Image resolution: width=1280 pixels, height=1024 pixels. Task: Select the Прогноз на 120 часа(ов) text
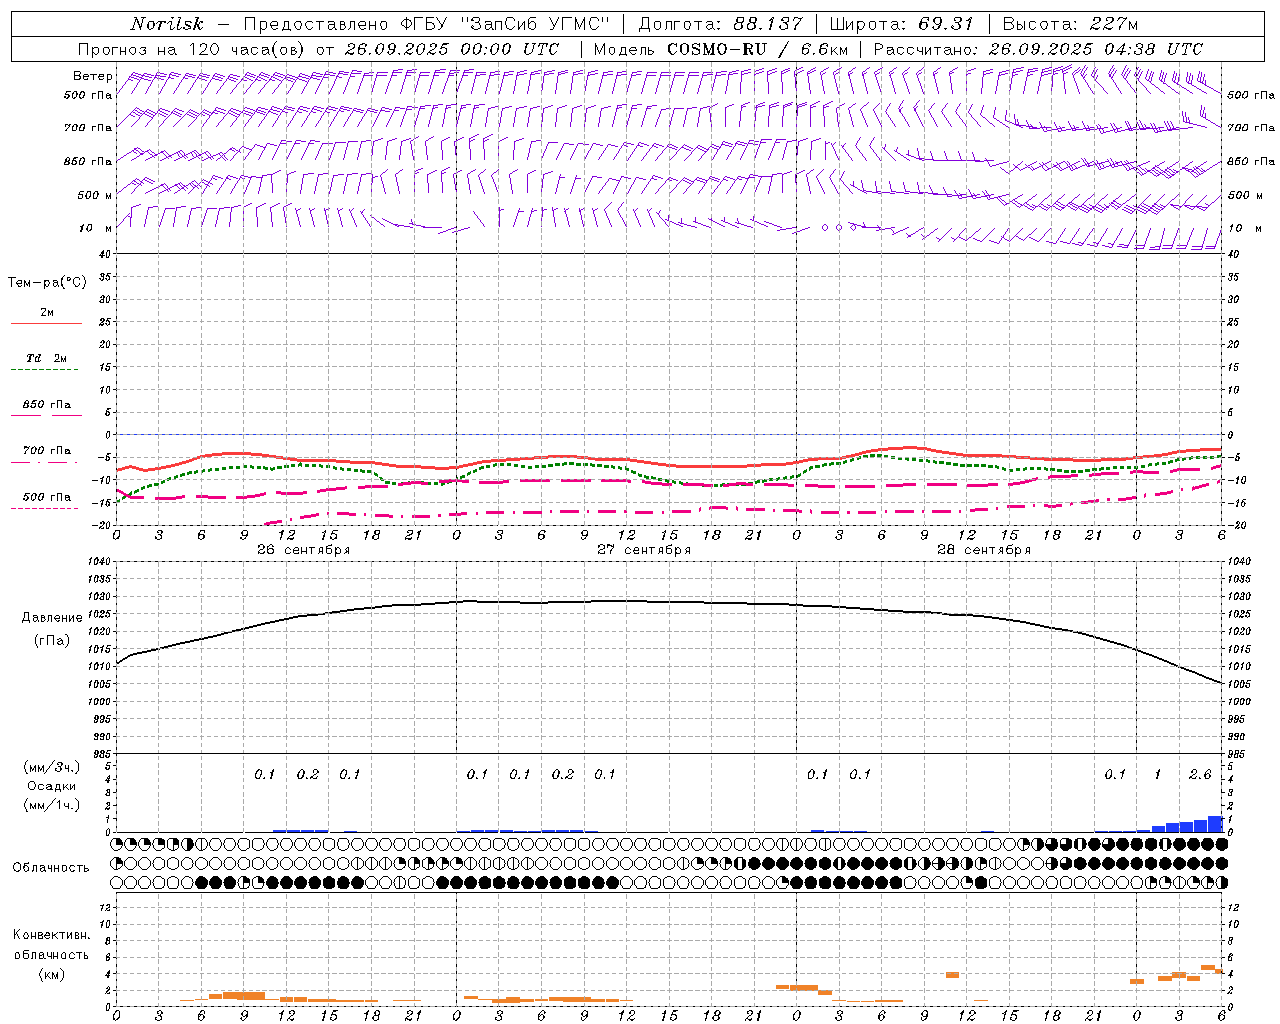(x=192, y=49)
